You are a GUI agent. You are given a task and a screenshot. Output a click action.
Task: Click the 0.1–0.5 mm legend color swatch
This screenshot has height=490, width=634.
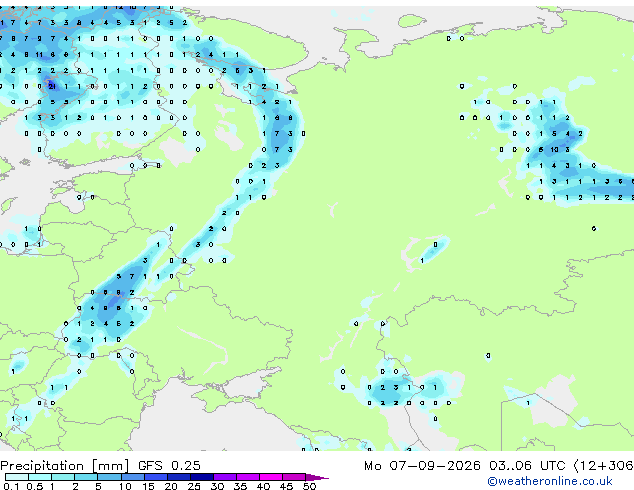[x=17, y=477]
